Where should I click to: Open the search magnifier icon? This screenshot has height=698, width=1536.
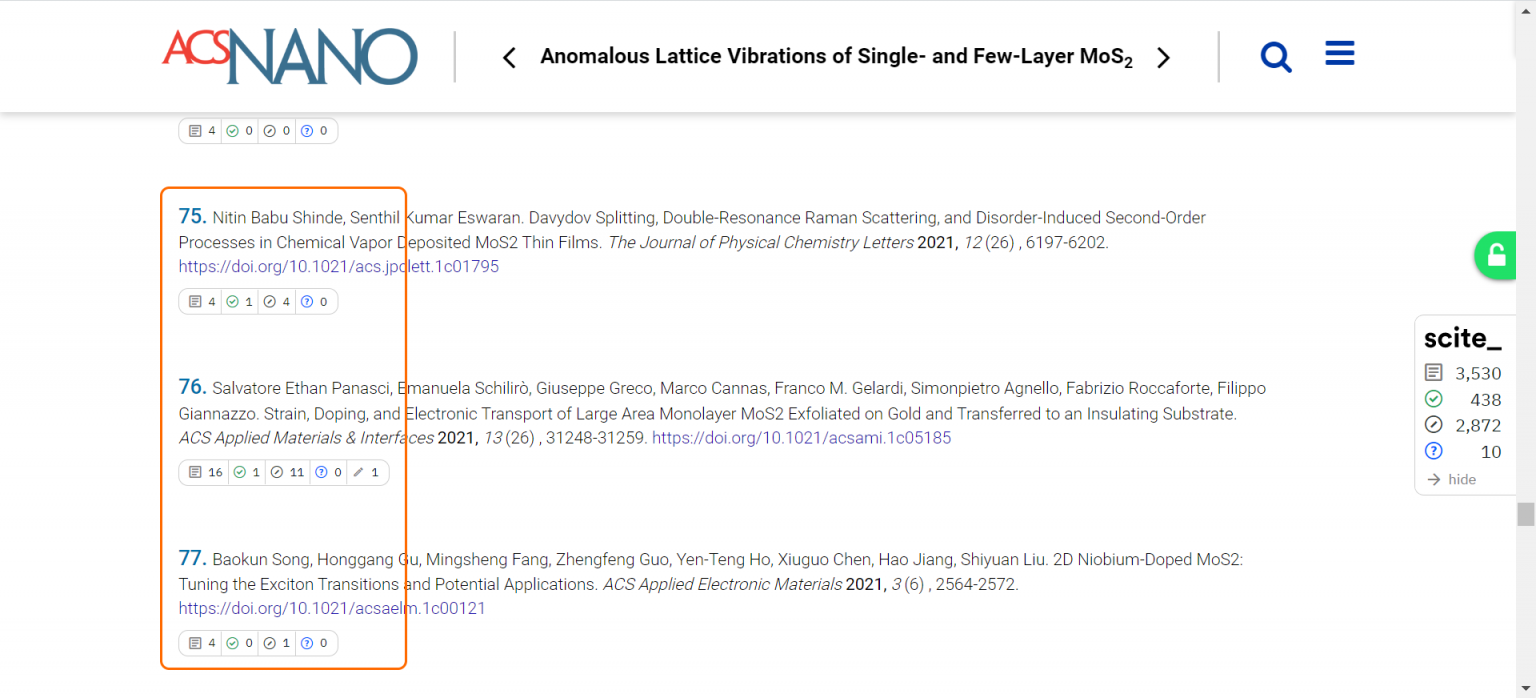click(x=1276, y=57)
